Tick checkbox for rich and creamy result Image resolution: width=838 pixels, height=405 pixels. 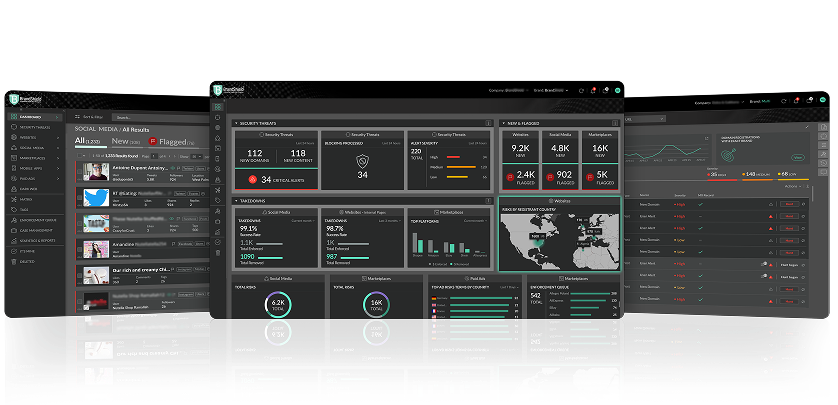[80, 276]
